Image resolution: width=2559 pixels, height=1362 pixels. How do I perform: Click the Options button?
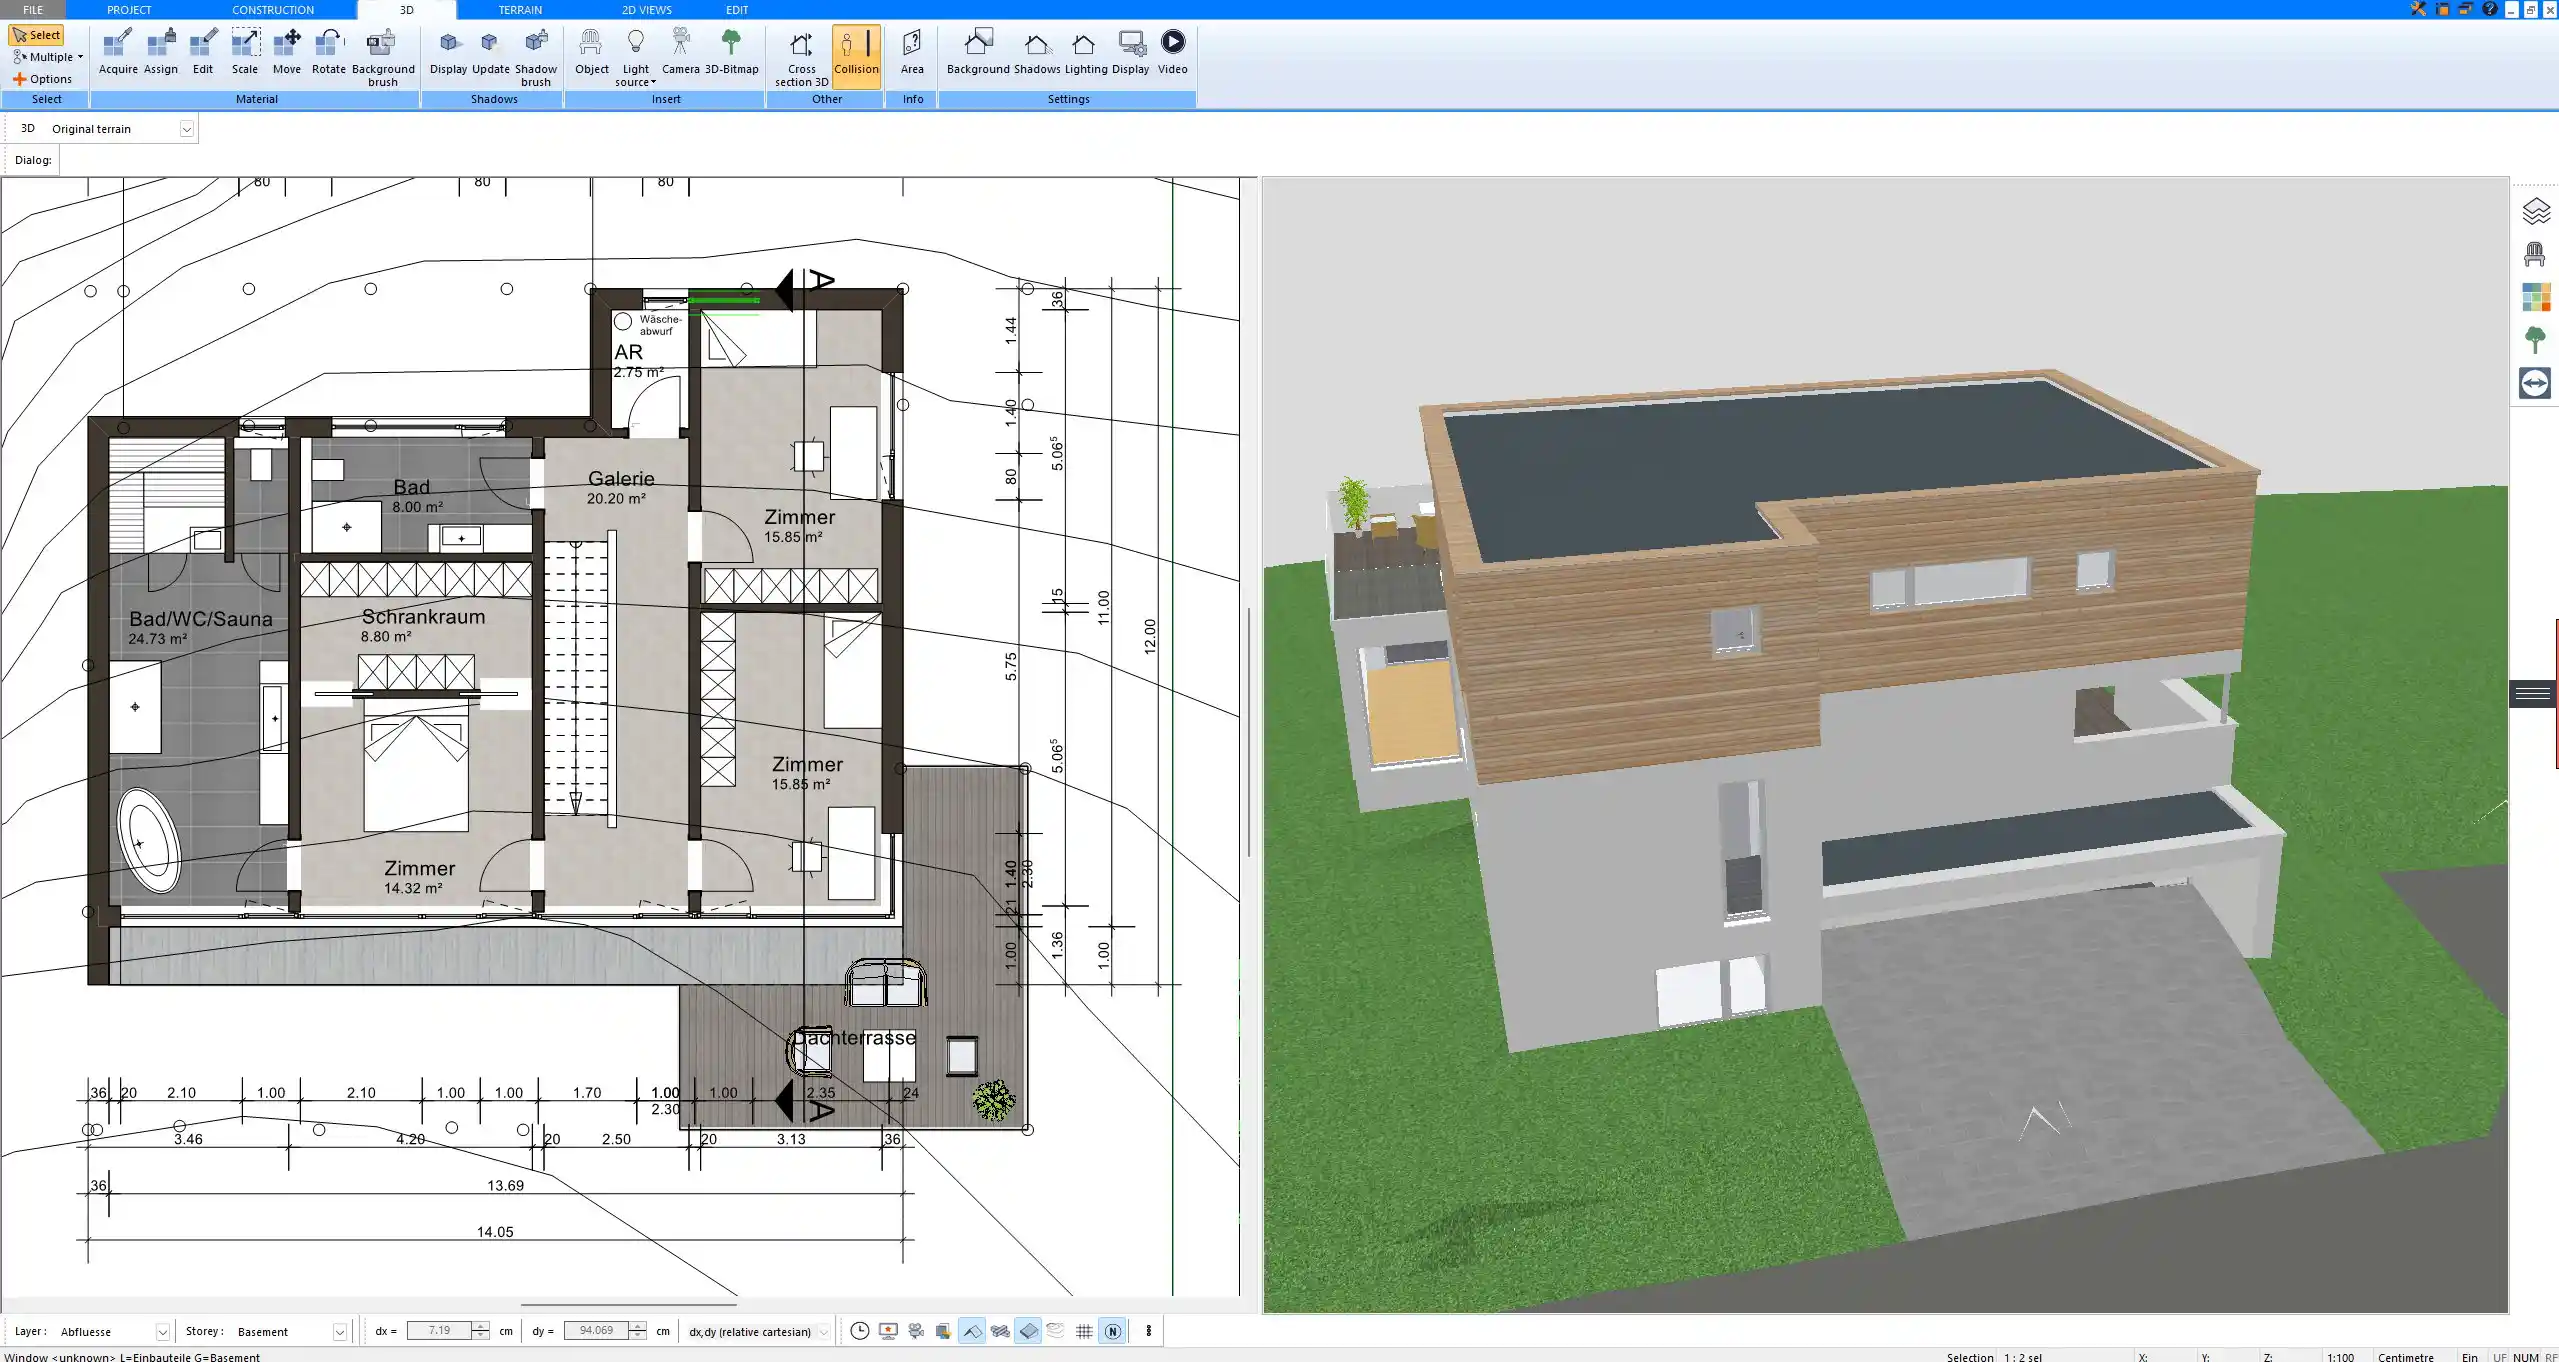tap(42, 79)
